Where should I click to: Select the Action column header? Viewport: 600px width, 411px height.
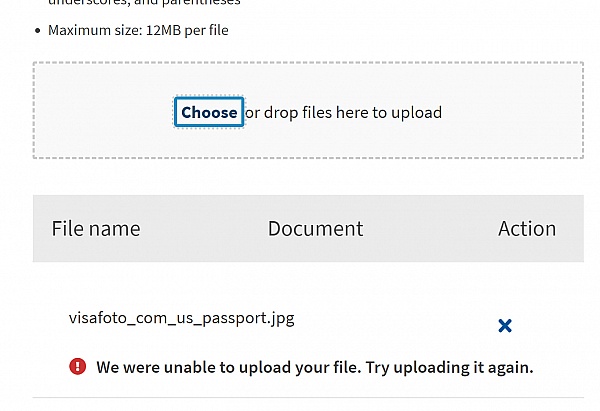[526, 229]
